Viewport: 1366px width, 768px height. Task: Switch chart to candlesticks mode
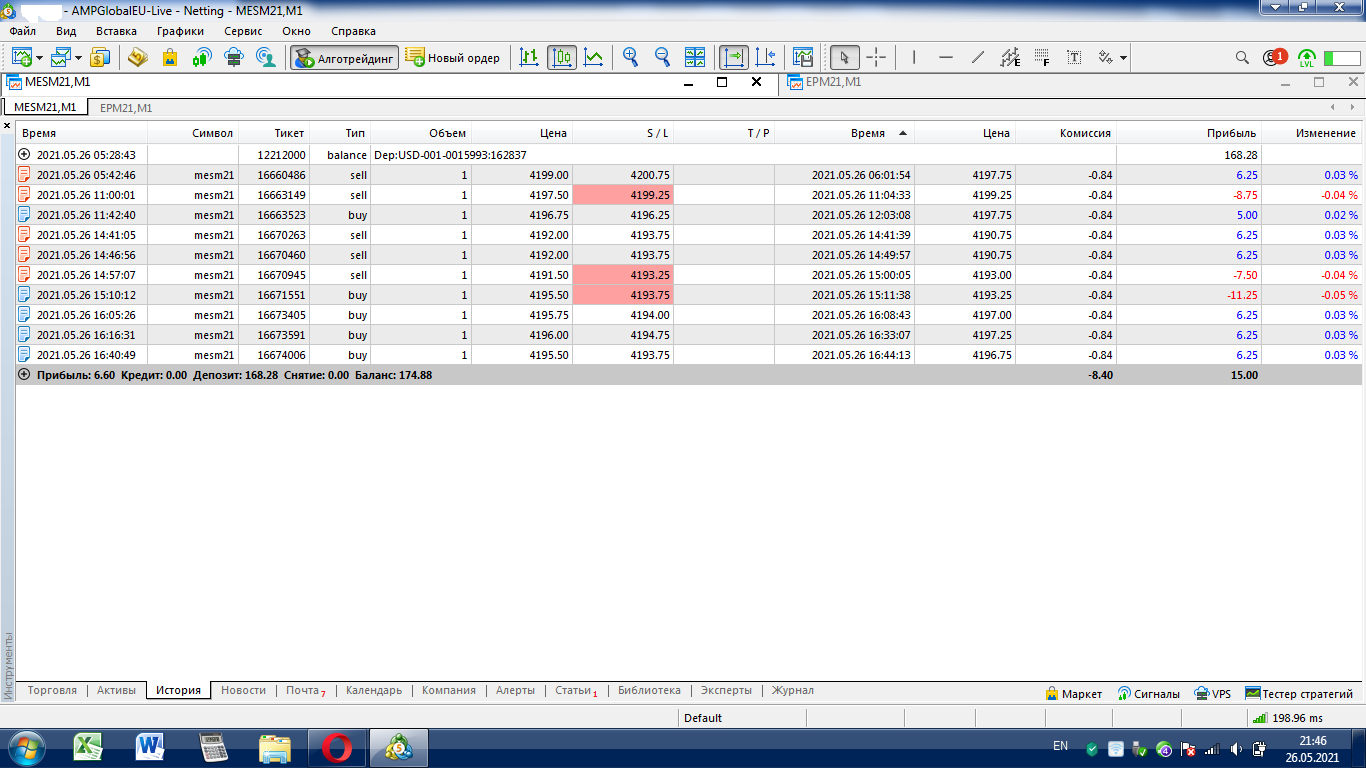pyautogui.click(x=562, y=57)
